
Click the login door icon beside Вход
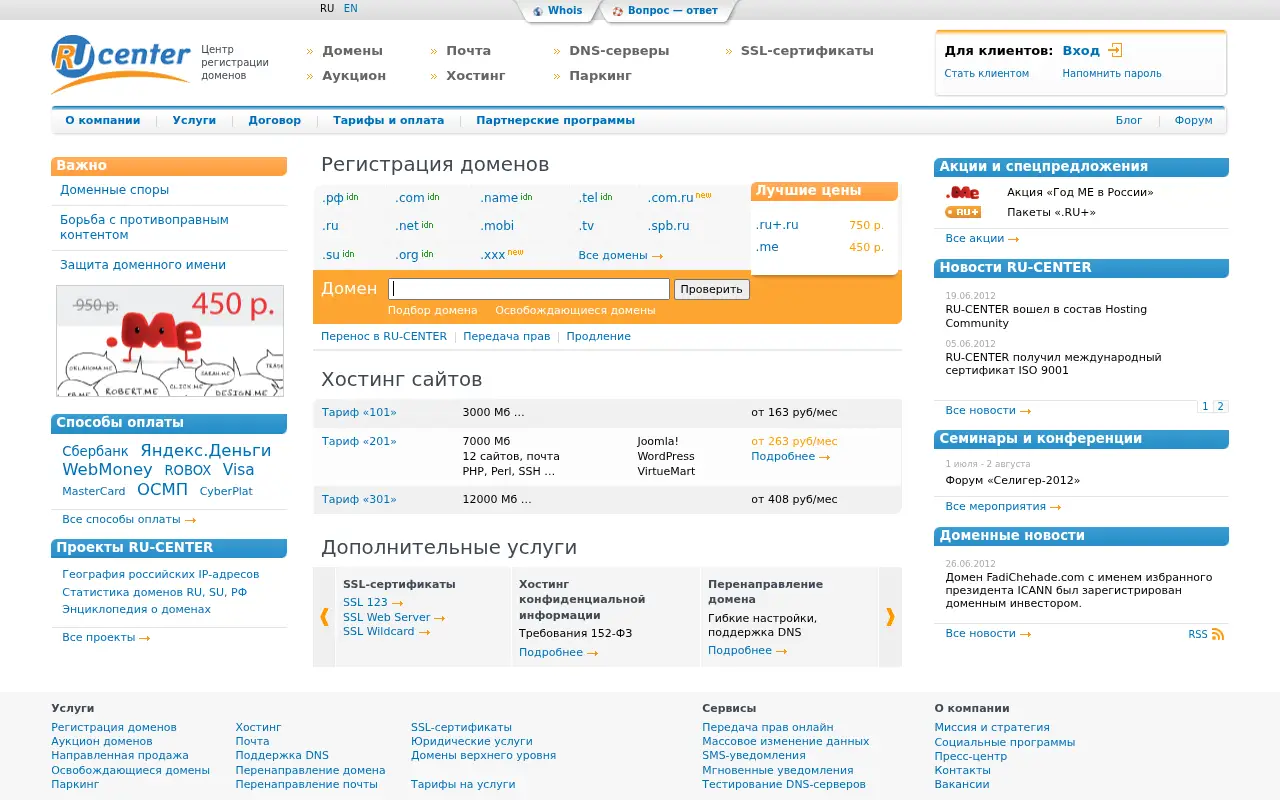pyautogui.click(x=1115, y=50)
